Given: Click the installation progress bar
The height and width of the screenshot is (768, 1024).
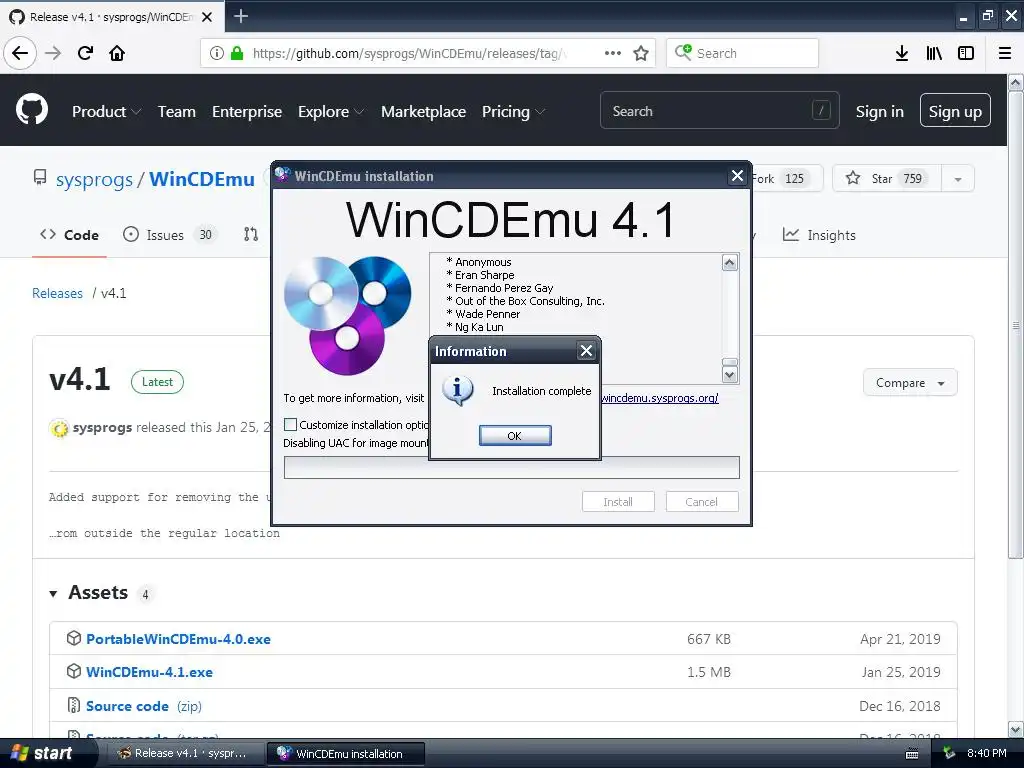Looking at the screenshot, I should [511, 468].
